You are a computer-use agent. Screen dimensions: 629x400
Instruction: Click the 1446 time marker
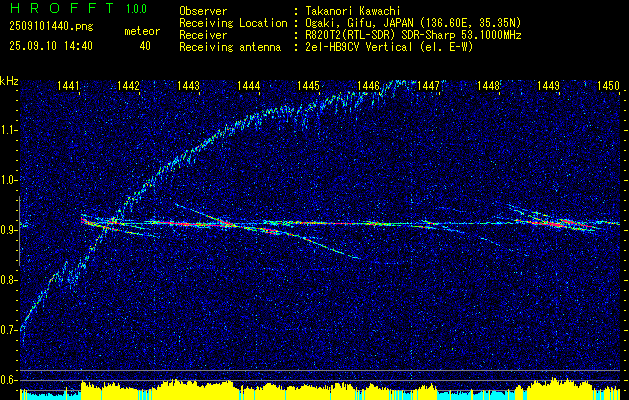[368, 85]
